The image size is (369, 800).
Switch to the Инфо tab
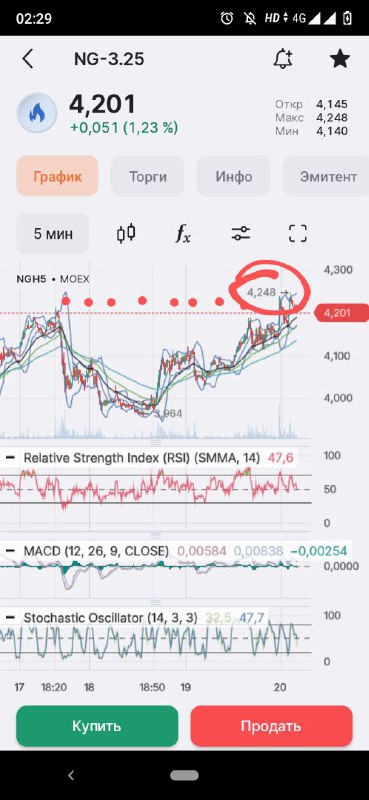pos(234,177)
